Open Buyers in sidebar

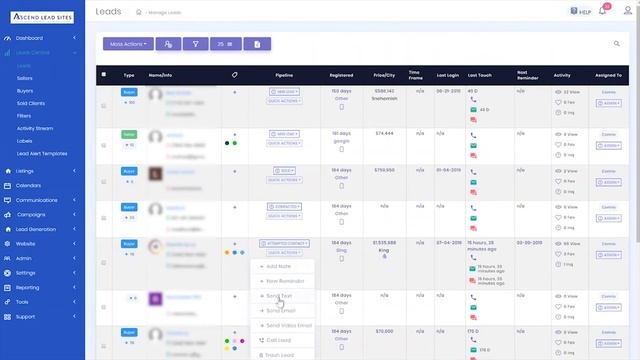click(25, 91)
